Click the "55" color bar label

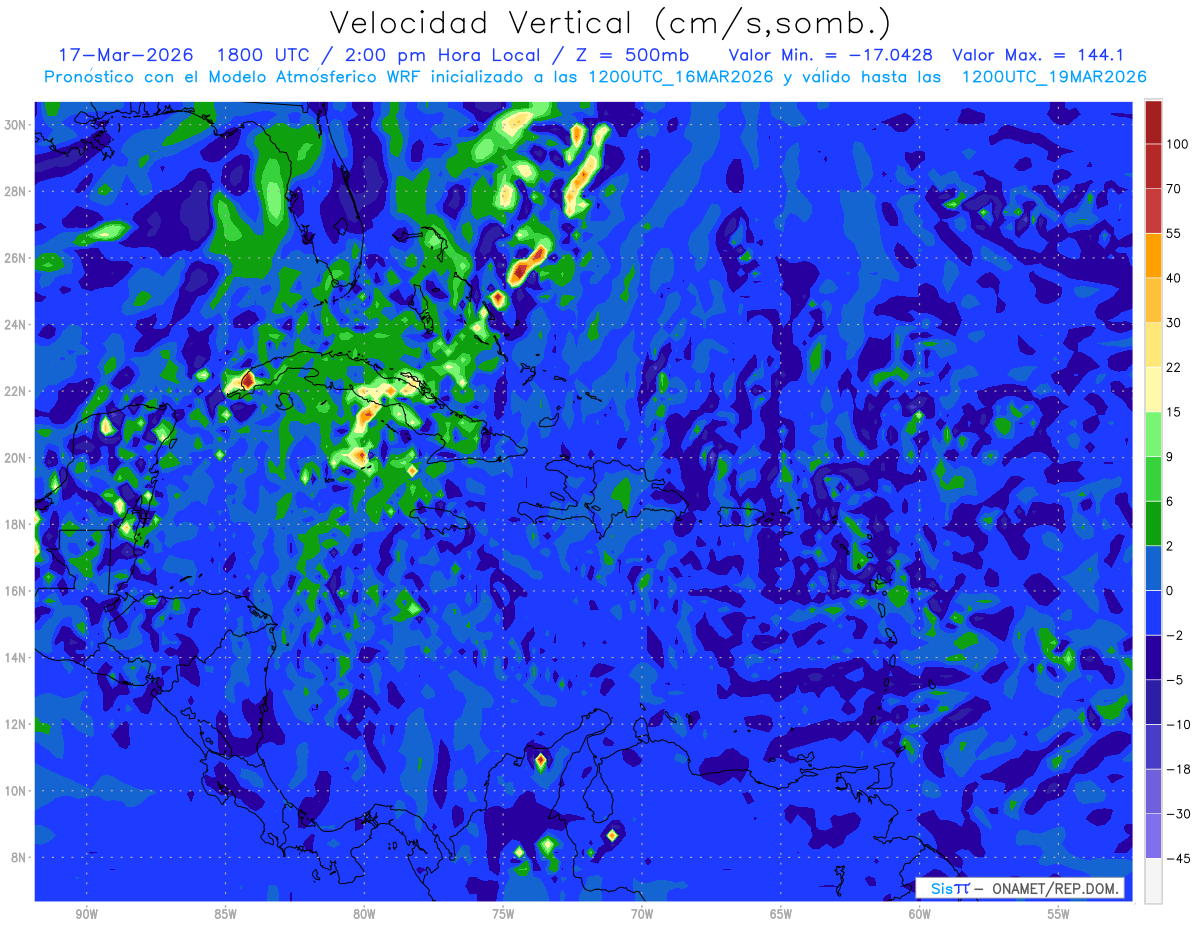1173,233
